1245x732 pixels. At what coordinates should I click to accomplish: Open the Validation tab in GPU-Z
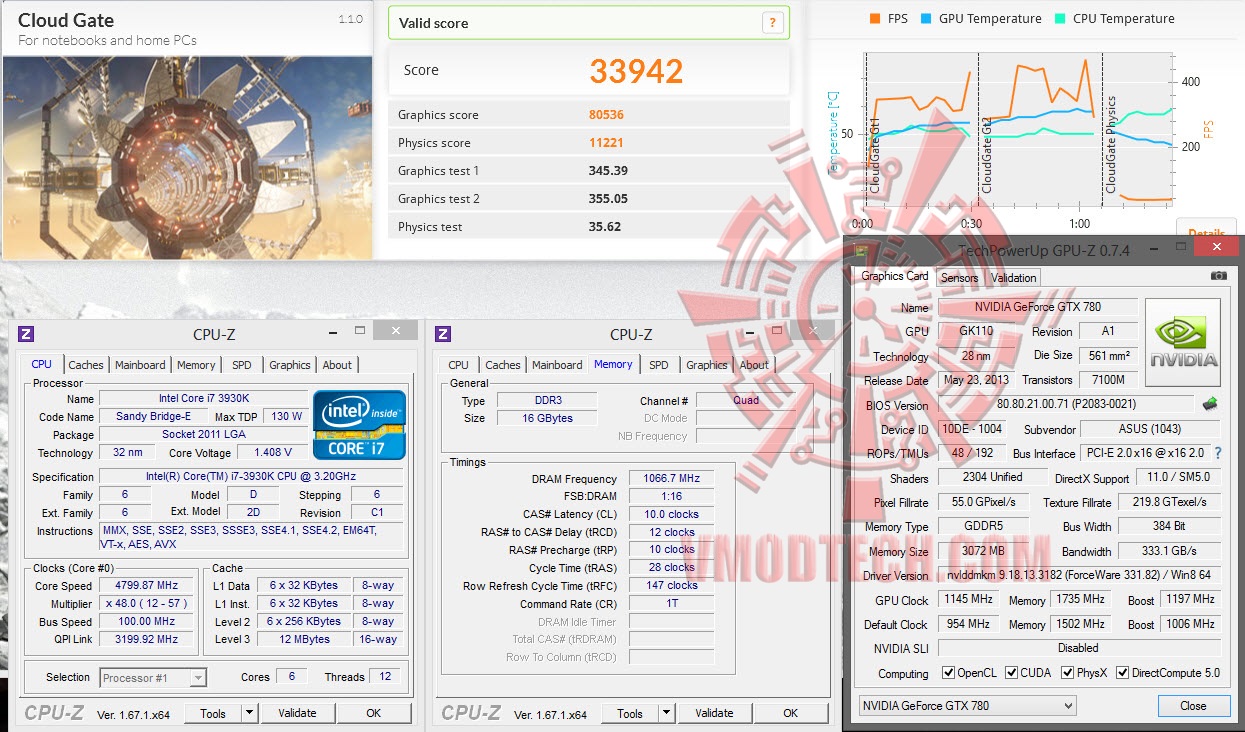[x=1013, y=278]
